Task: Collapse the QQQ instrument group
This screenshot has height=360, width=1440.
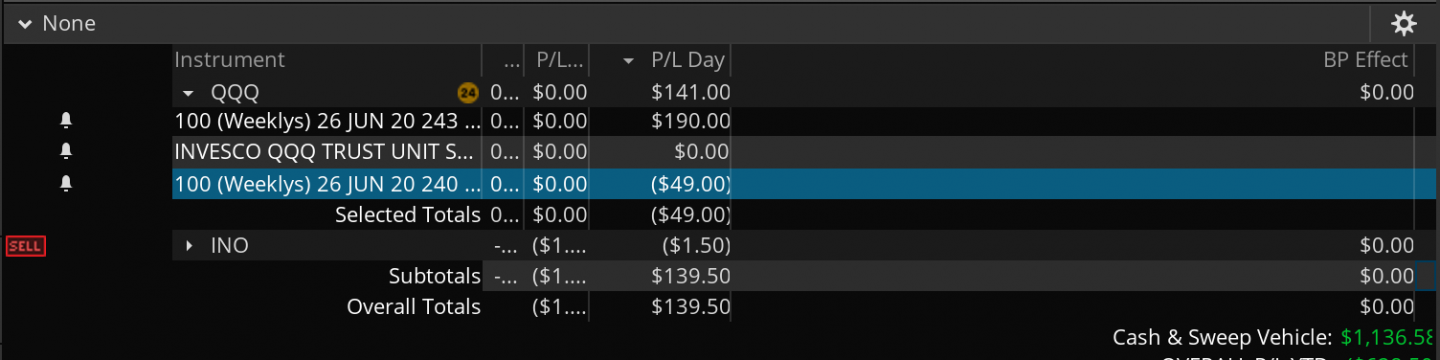Action: [x=189, y=93]
